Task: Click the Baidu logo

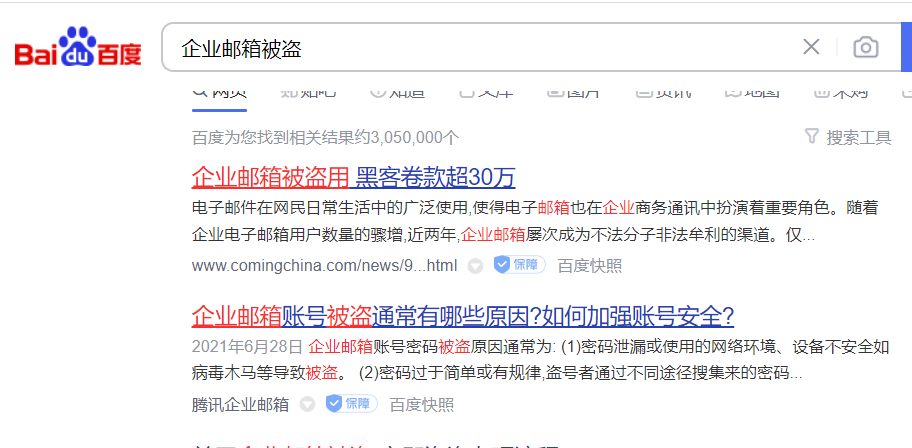Action: coord(78,47)
